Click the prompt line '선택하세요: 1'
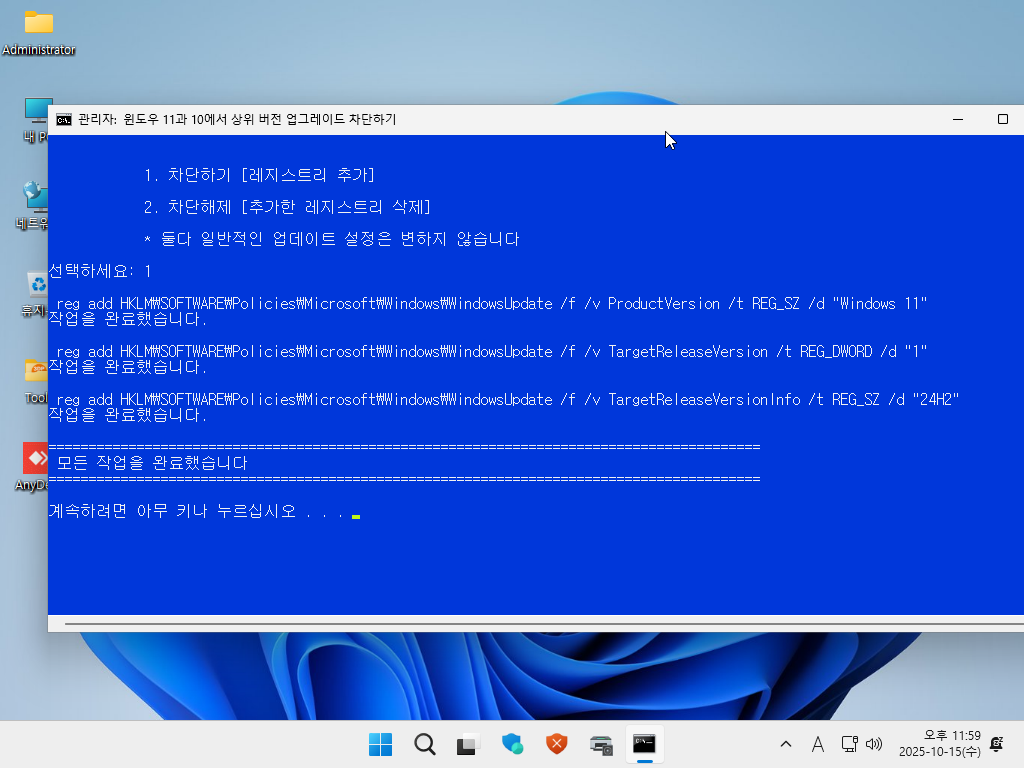The image size is (1024, 768). pos(100,271)
